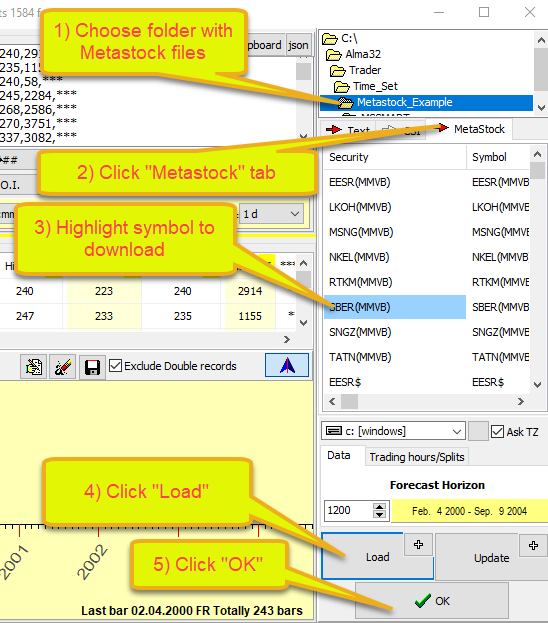Open the Trading hours/Splits tab
The image size is (548, 623).
coord(416,457)
